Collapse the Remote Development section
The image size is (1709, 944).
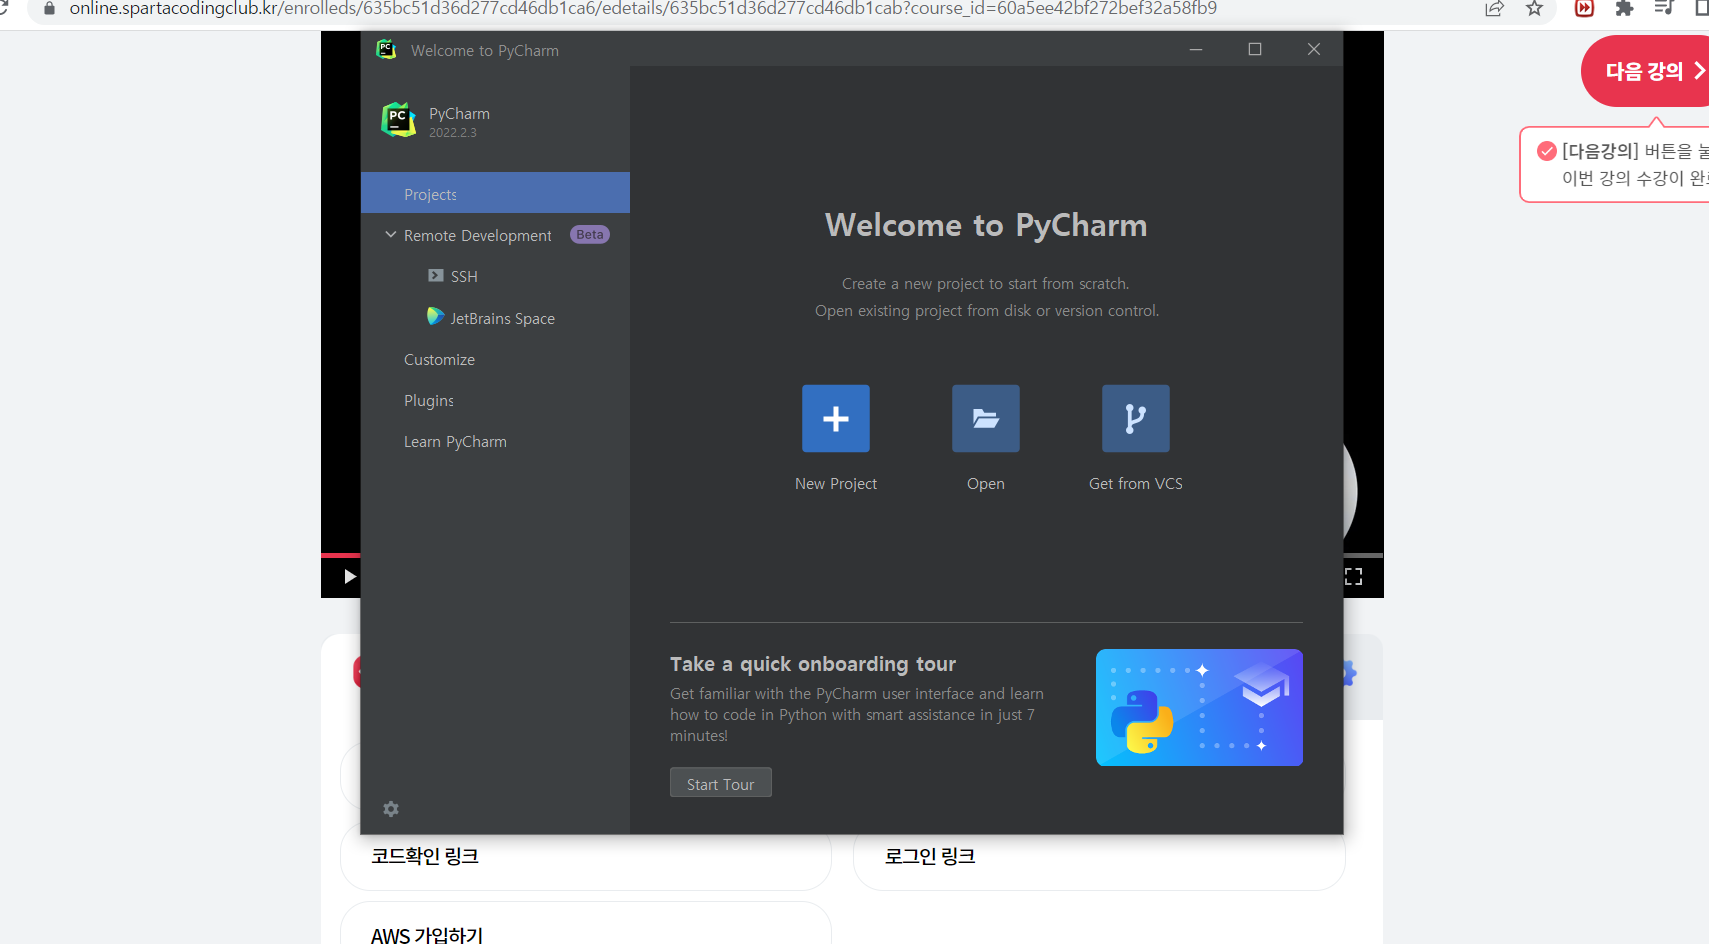coord(391,235)
